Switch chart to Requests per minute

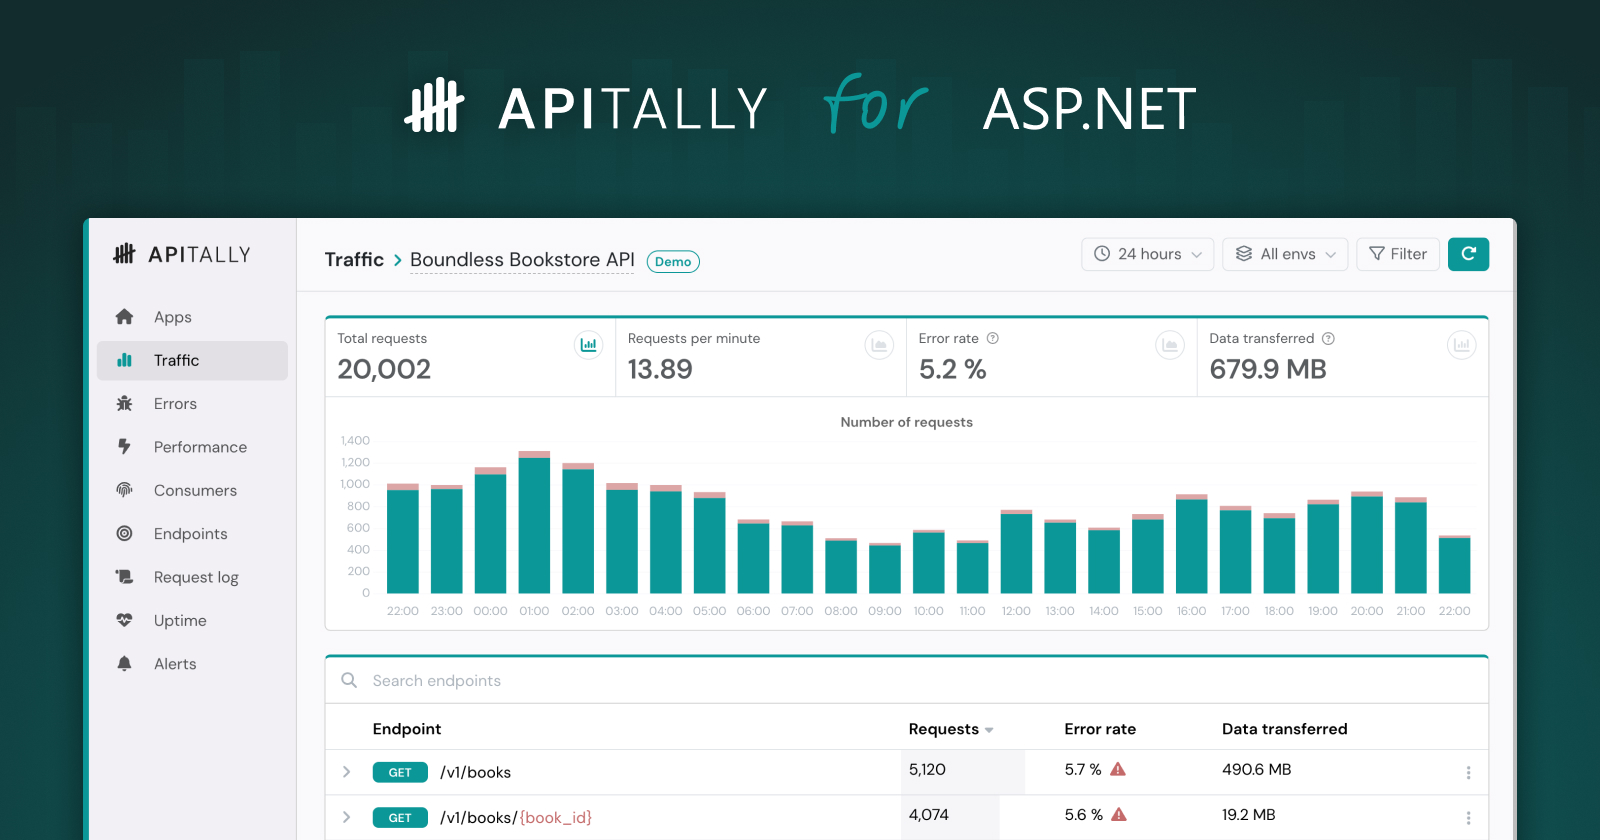pyautogui.click(x=878, y=345)
